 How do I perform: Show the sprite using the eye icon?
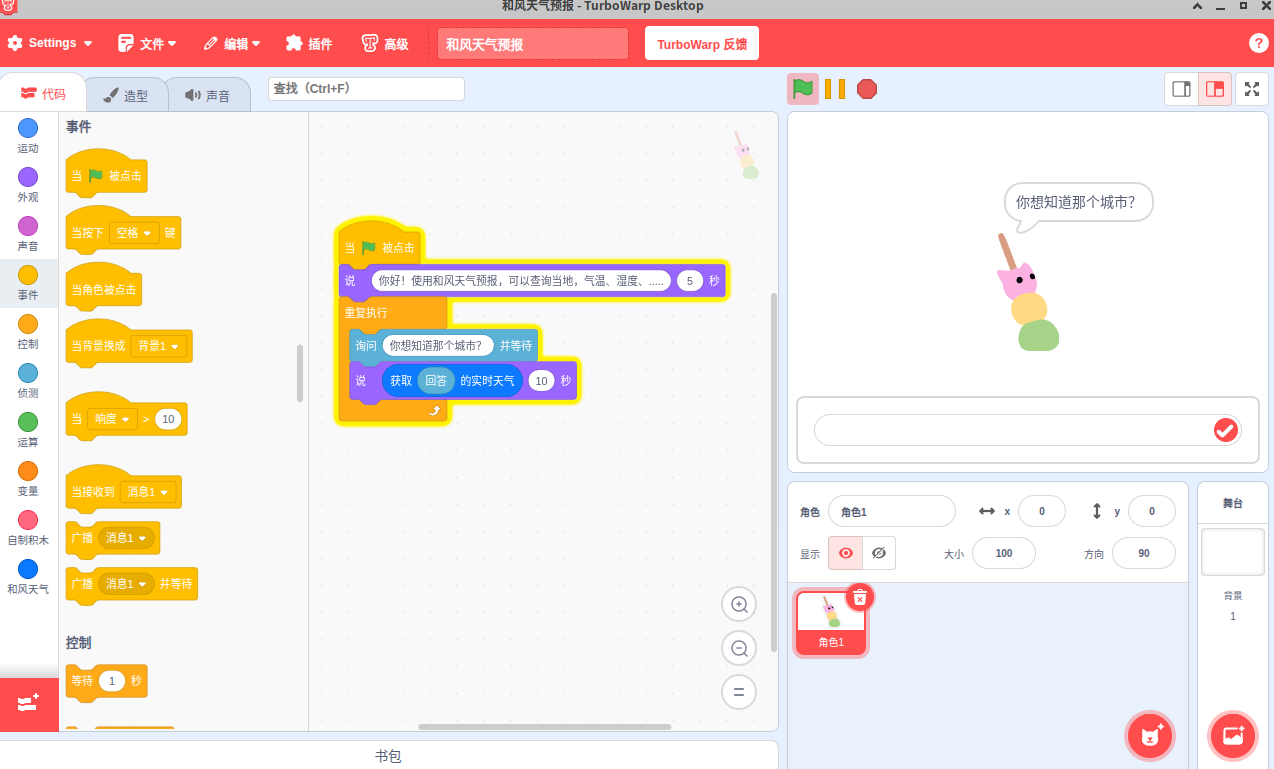click(x=846, y=553)
